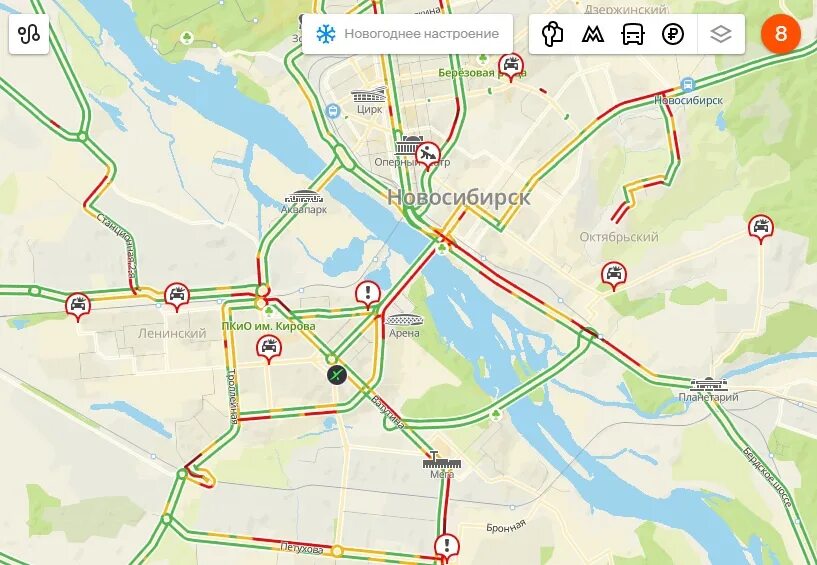817x565 pixels.
Task: Select the Новосибирск bus station icon
Action: 688,85
